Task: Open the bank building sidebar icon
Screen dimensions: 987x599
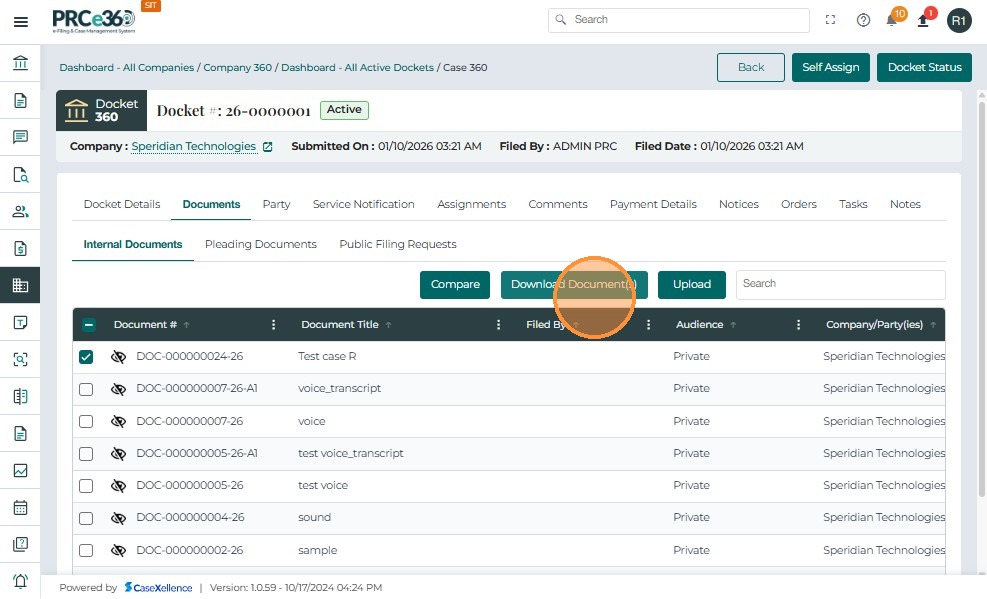Action: point(20,64)
